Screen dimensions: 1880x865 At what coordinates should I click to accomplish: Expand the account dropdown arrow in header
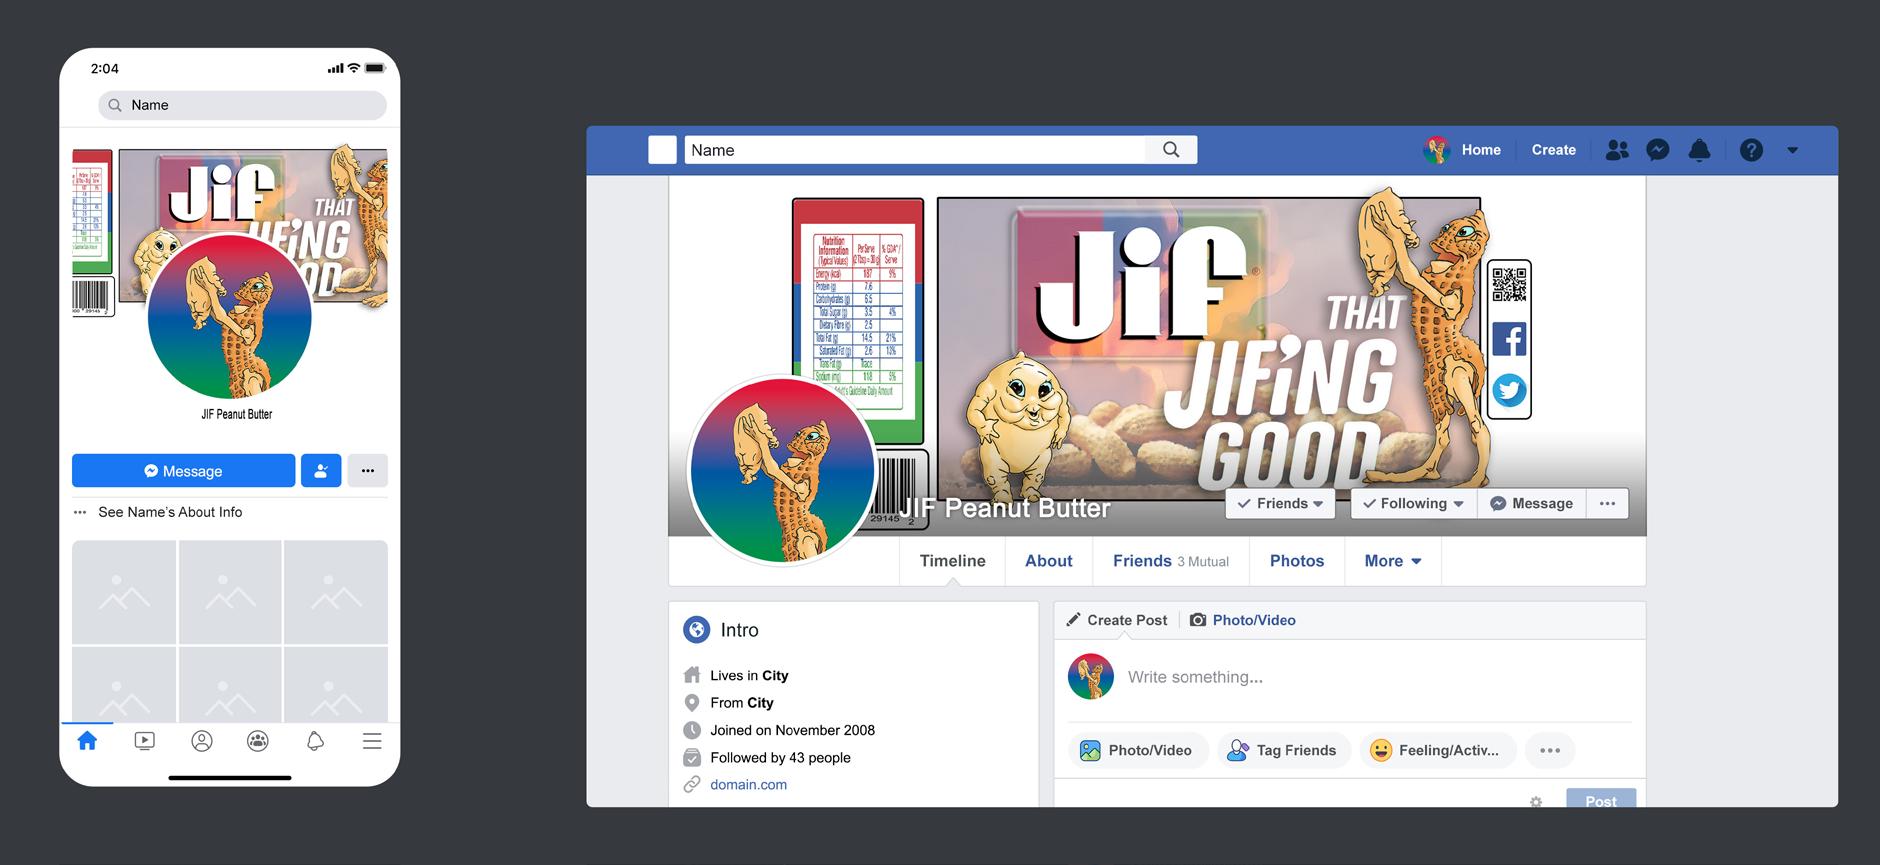click(1792, 150)
